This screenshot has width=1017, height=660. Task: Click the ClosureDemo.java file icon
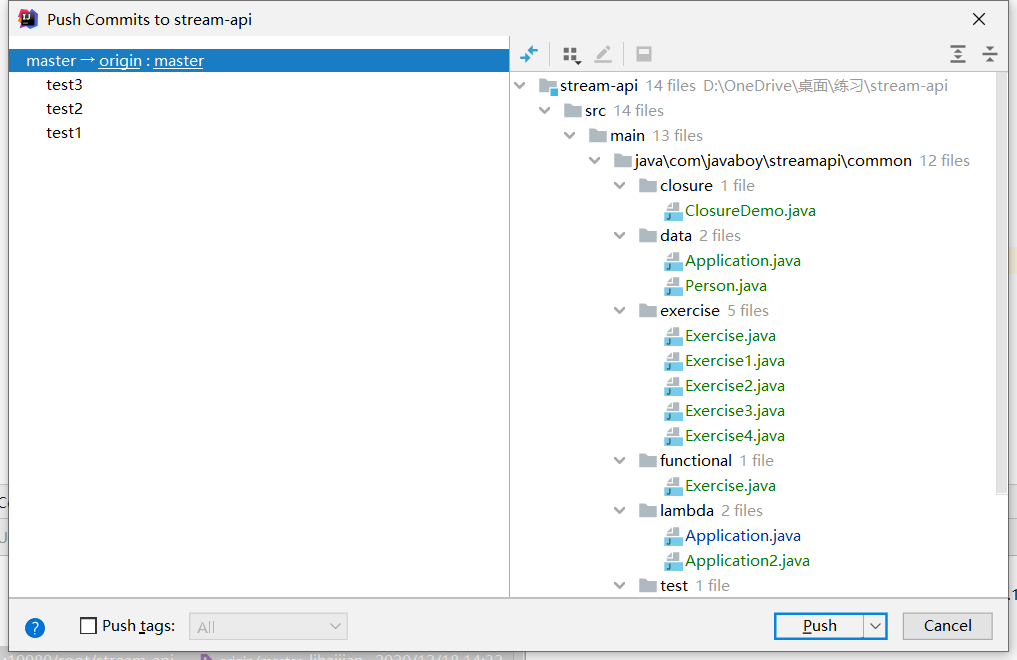(673, 211)
